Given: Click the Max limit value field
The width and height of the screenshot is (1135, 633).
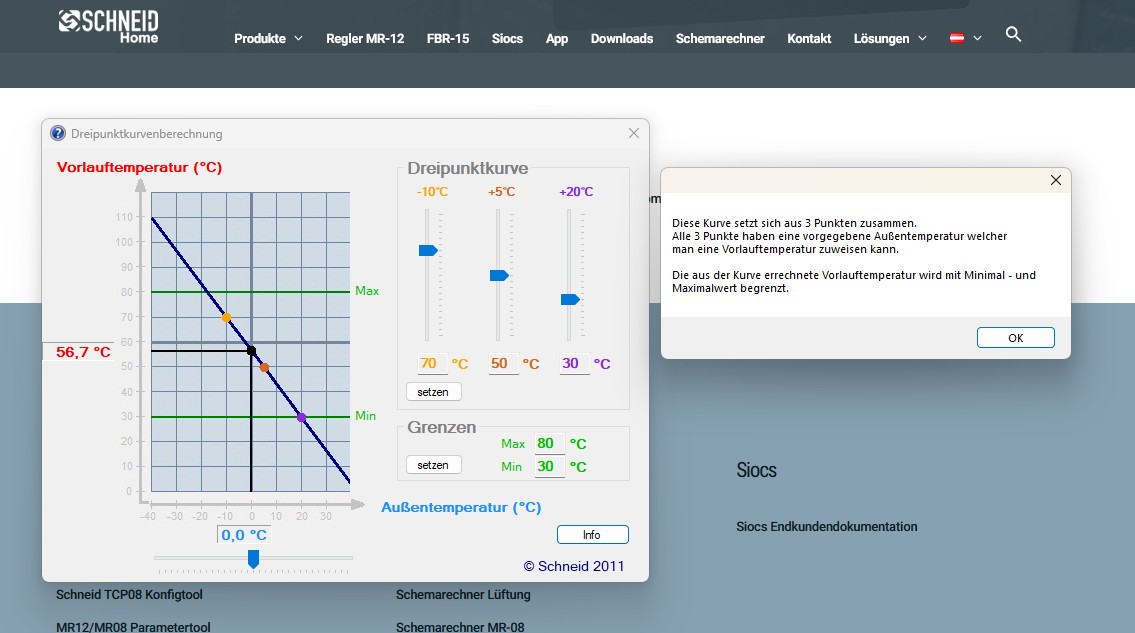Looking at the screenshot, I should point(545,443).
